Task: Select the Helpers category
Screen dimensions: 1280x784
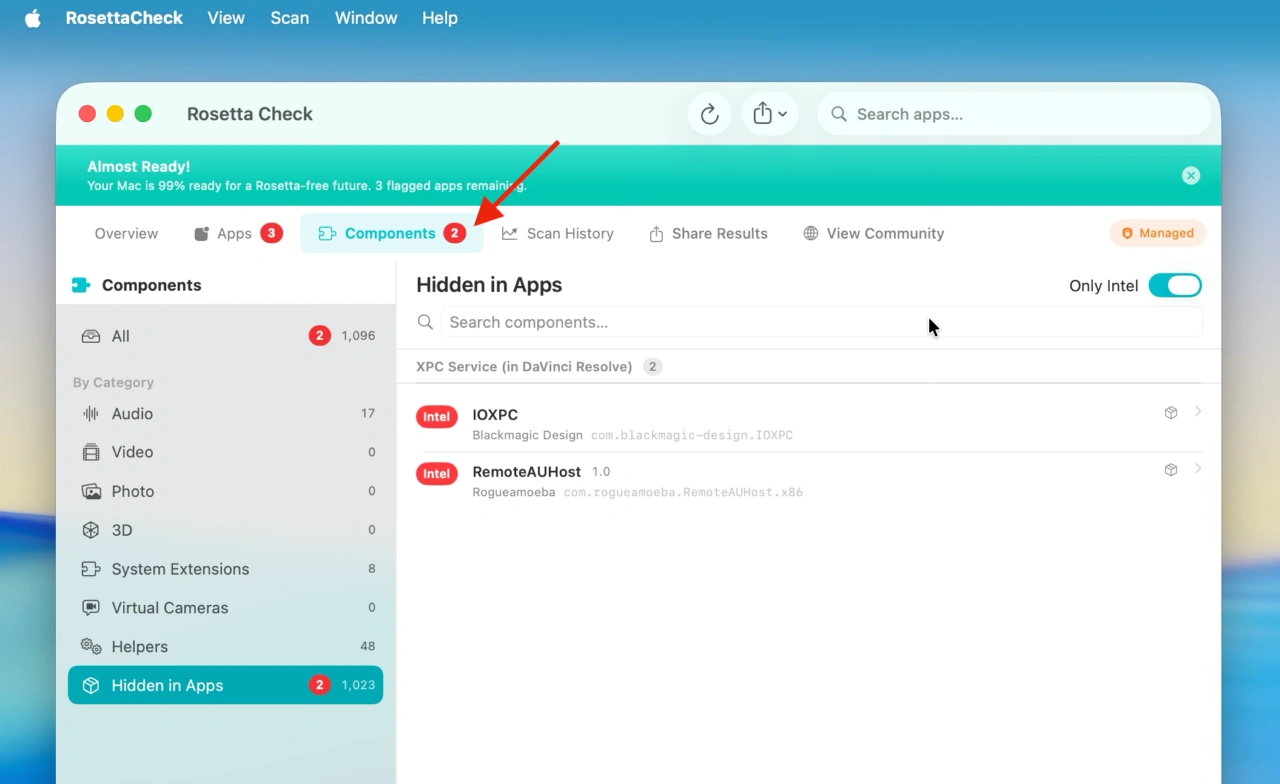Action: point(226,646)
